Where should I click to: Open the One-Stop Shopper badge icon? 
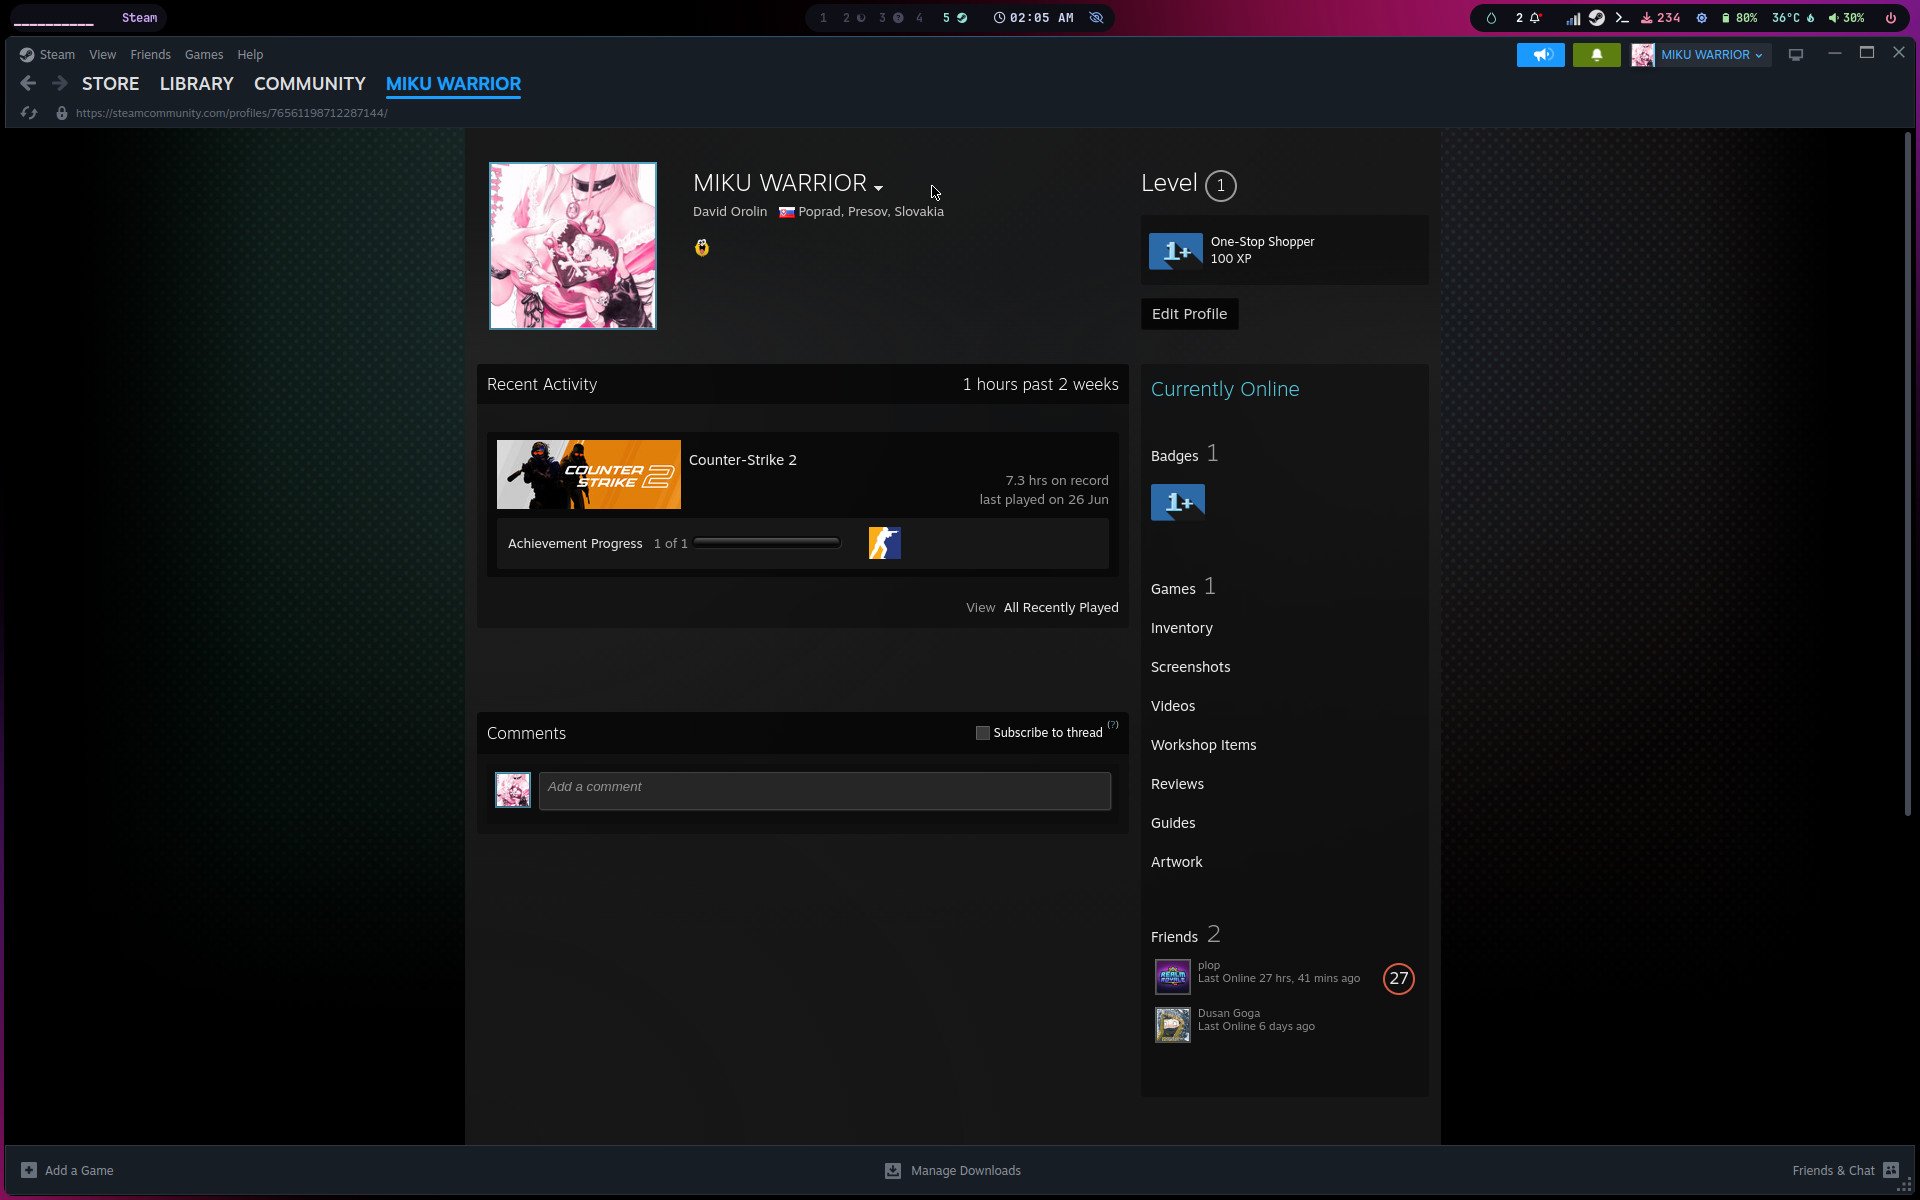click(x=1176, y=251)
